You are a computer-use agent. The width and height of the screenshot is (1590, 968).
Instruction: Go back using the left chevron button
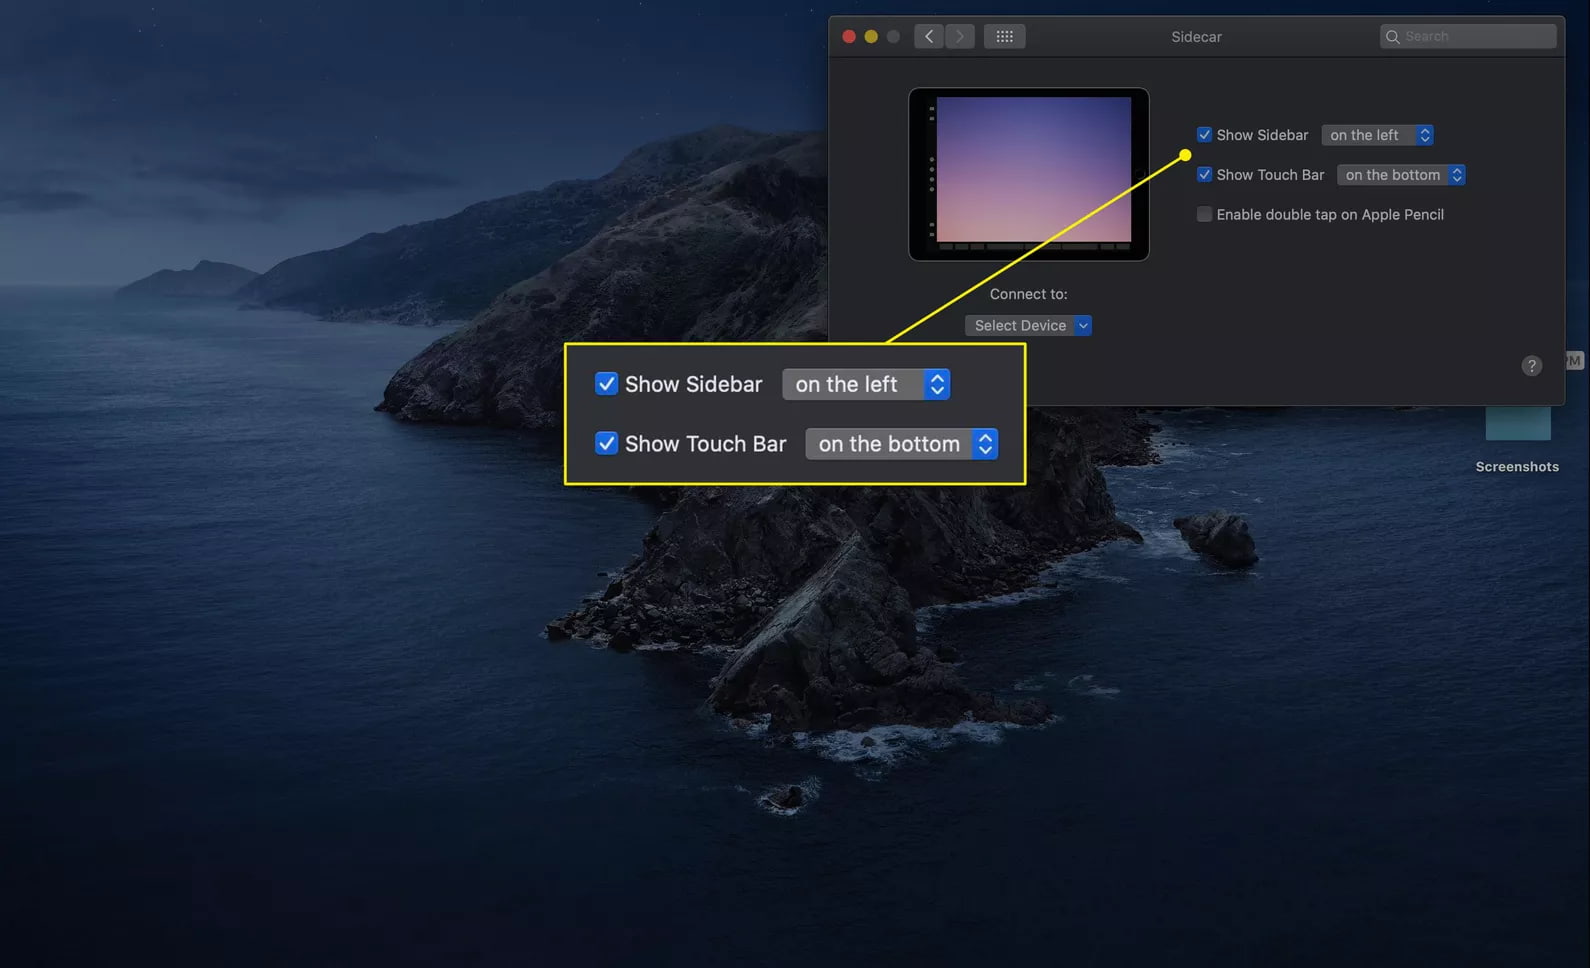(x=929, y=37)
